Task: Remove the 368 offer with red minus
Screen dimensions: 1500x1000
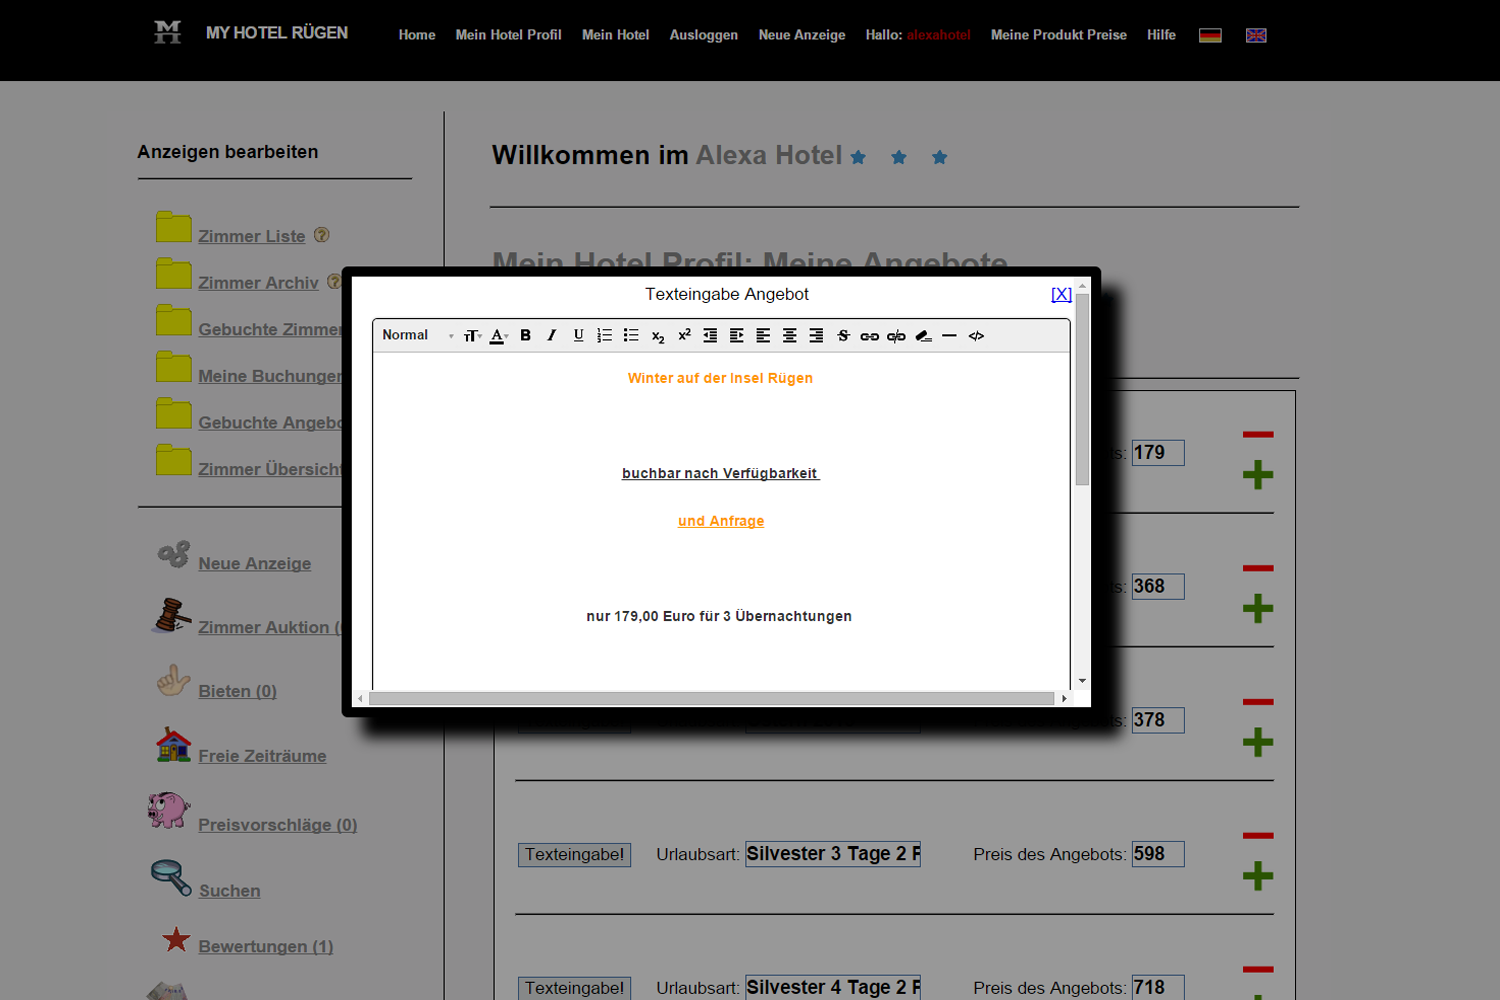Action: coord(1258,568)
